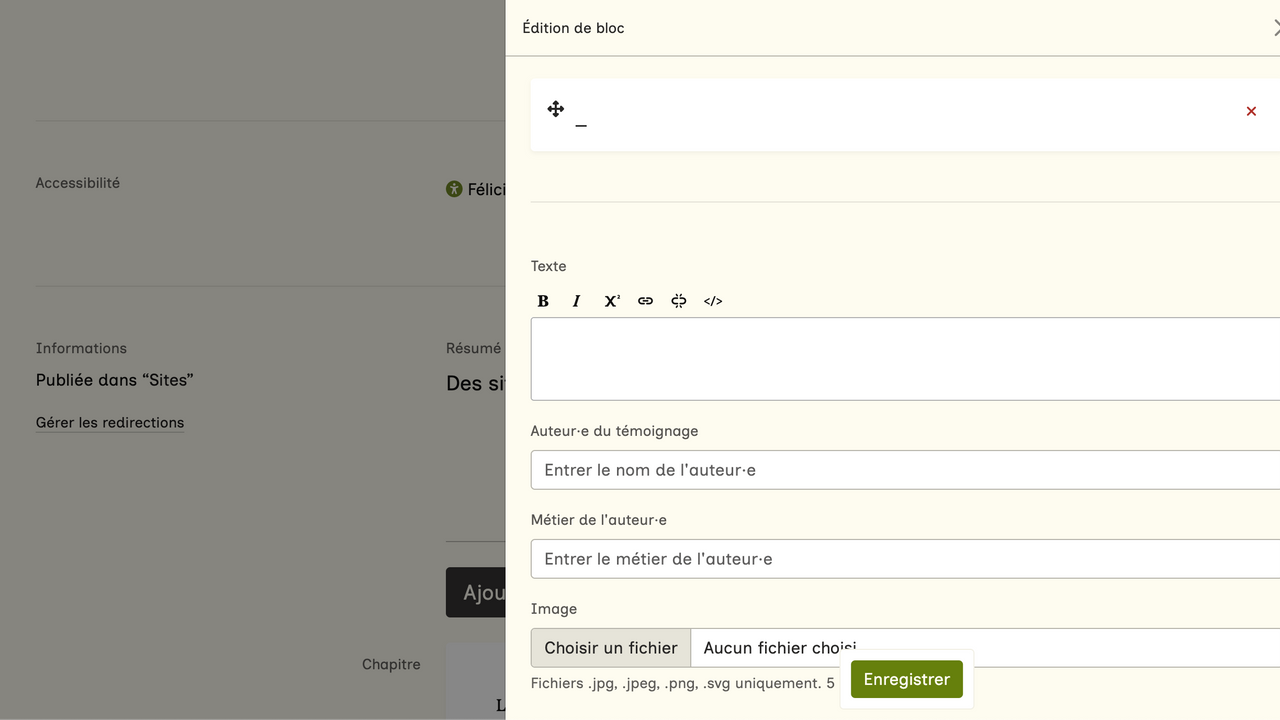The height and width of the screenshot is (720, 1280).
Task: Close the Édition de bloc panel
Action: coord(1275,28)
